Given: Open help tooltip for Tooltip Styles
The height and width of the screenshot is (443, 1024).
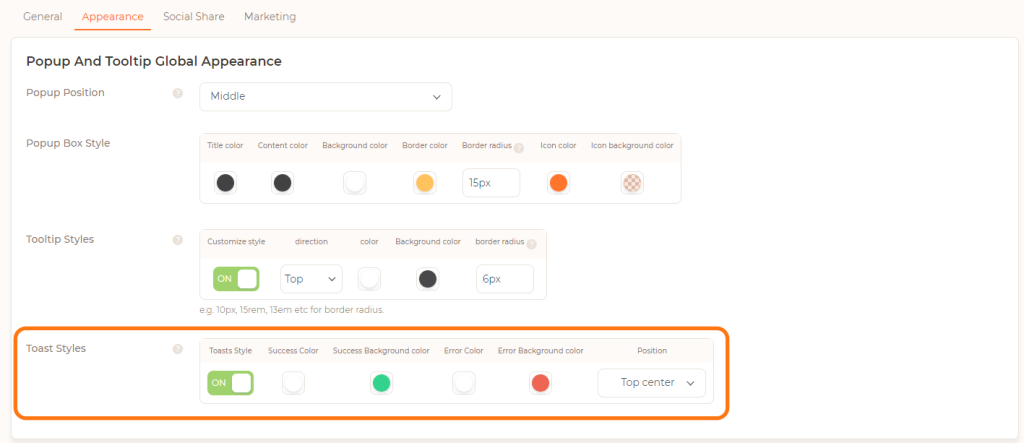Looking at the screenshot, I should click(x=177, y=240).
